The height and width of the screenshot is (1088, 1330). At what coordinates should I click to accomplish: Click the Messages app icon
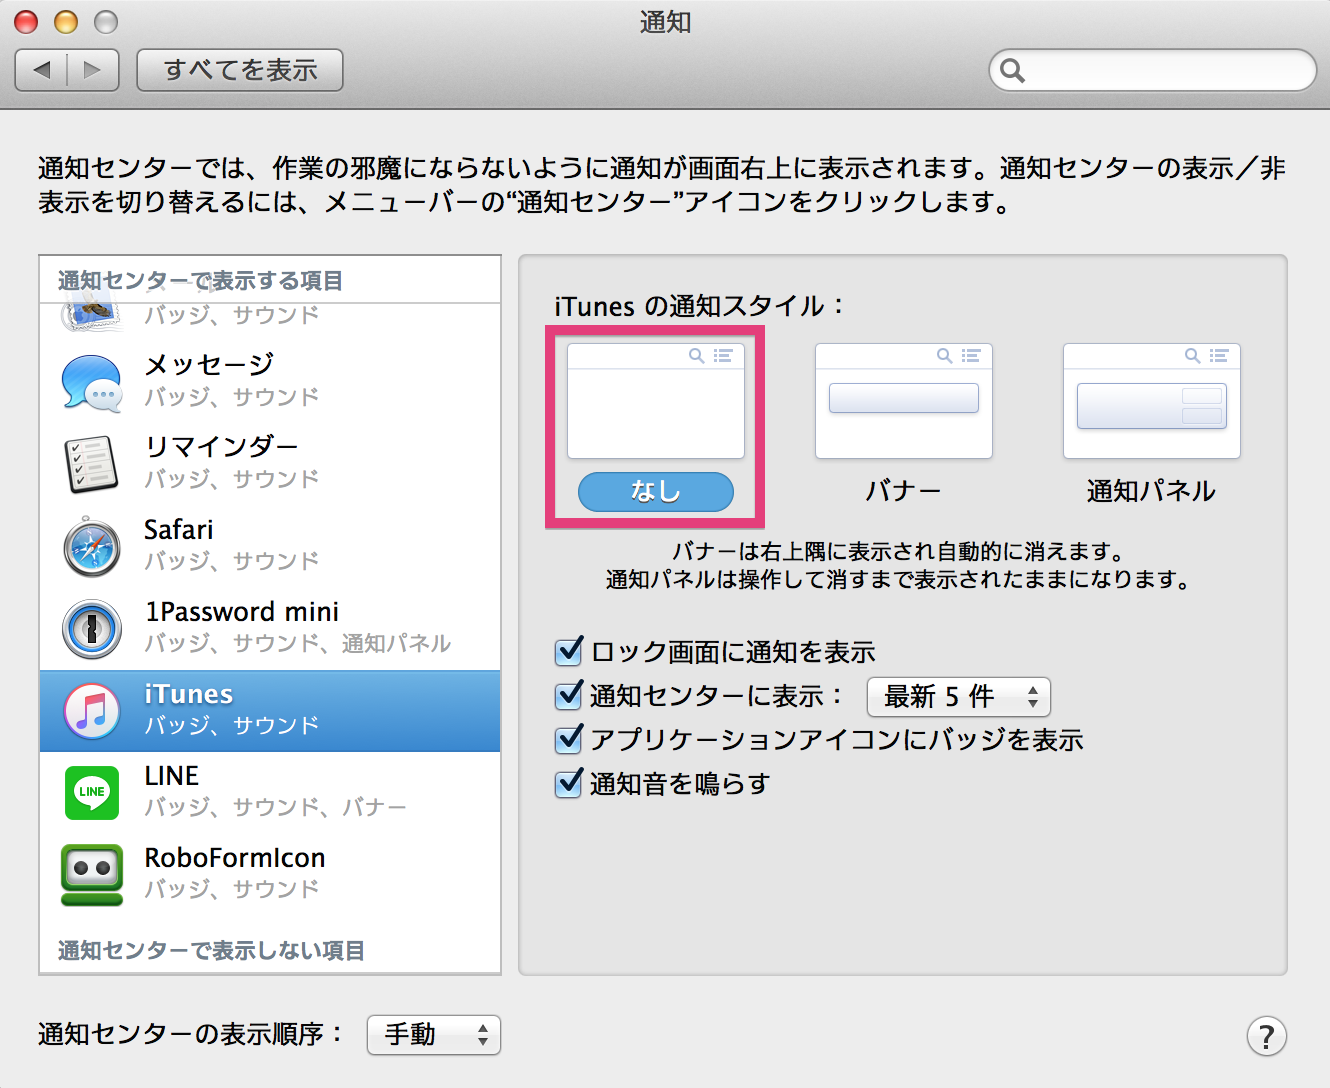(92, 383)
